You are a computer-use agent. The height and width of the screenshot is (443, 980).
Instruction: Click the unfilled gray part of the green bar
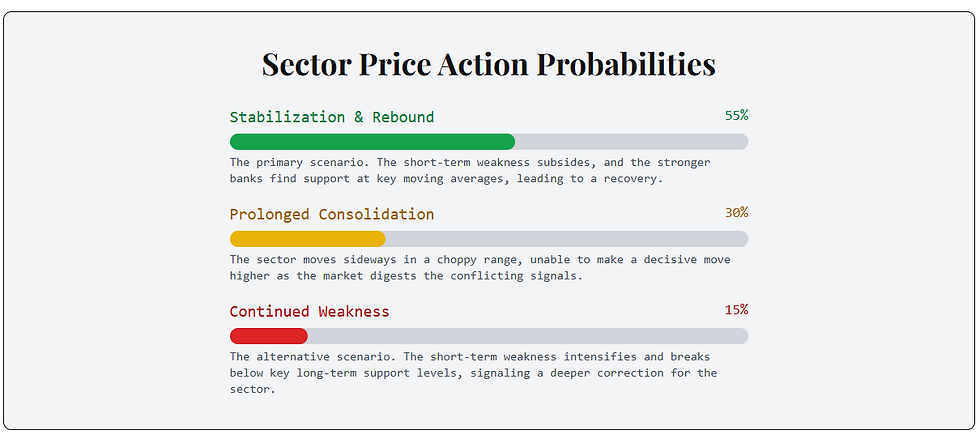[632, 142]
